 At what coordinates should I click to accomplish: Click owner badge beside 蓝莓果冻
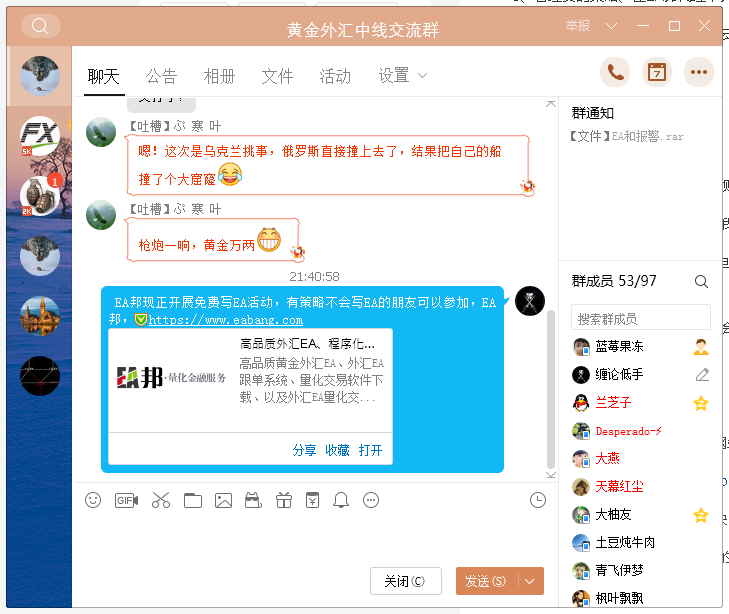point(701,347)
